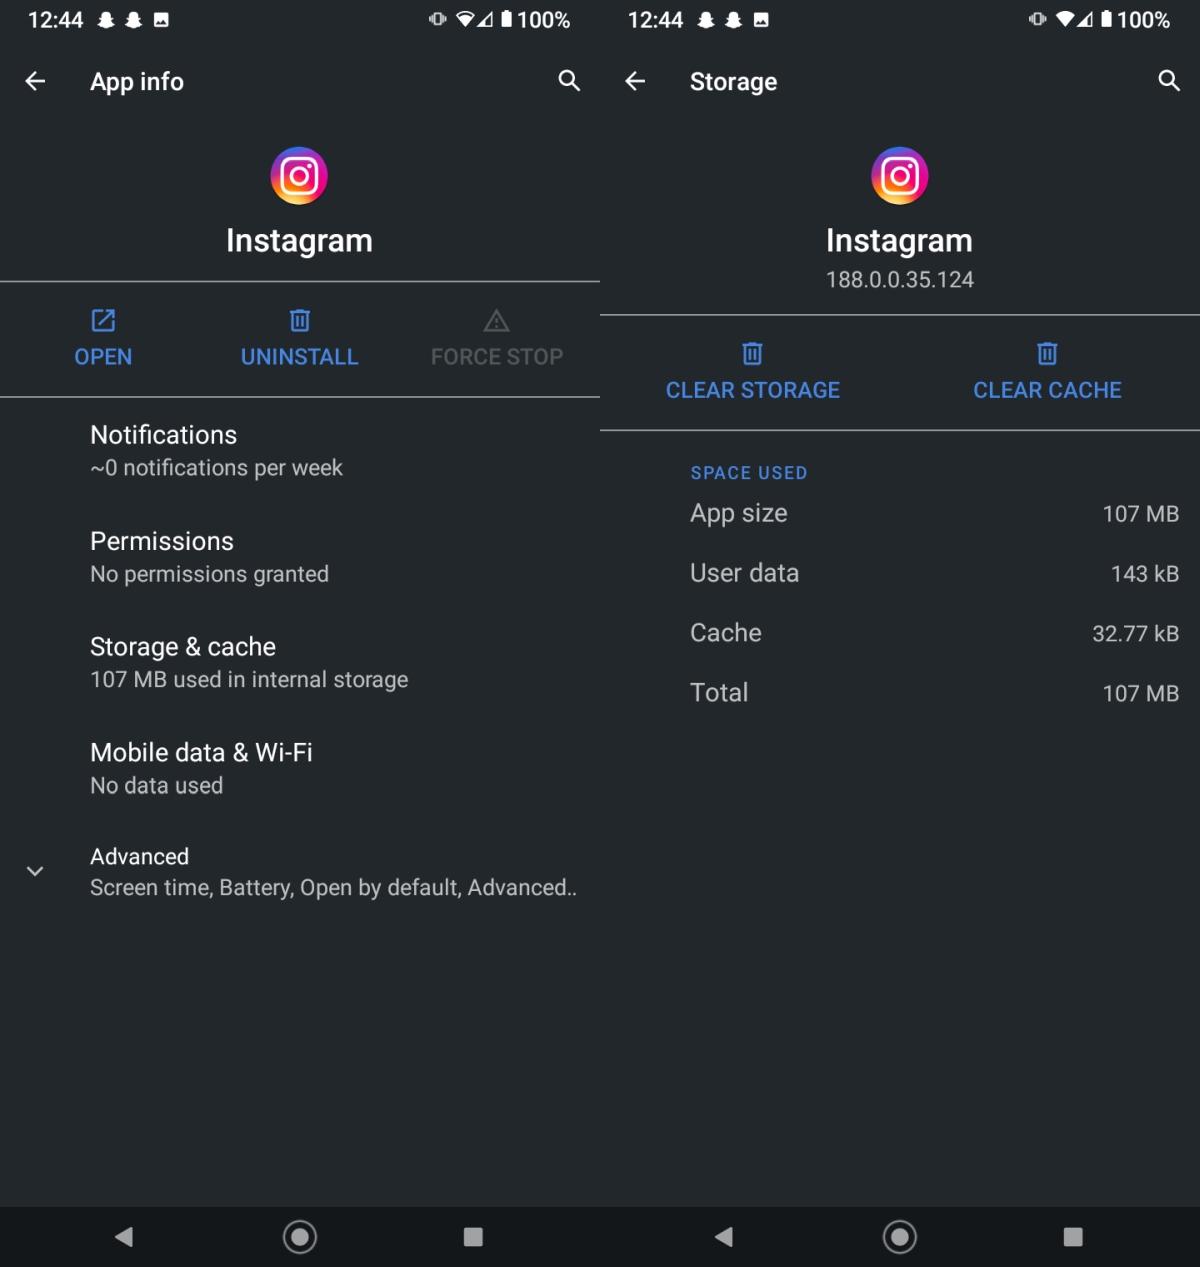The width and height of the screenshot is (1200, 1267).
Task: Clear Instagram storage
Action: pos(753,372)
